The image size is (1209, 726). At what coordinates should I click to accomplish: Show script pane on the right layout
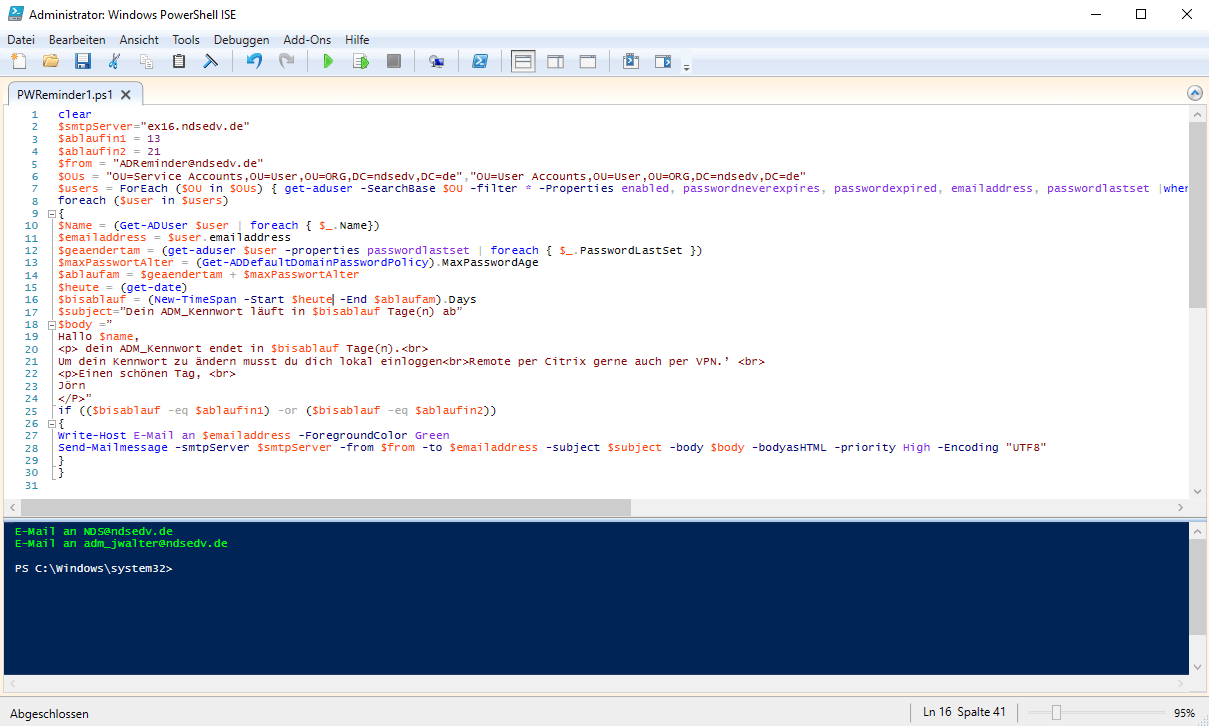[x=555, y=62]
